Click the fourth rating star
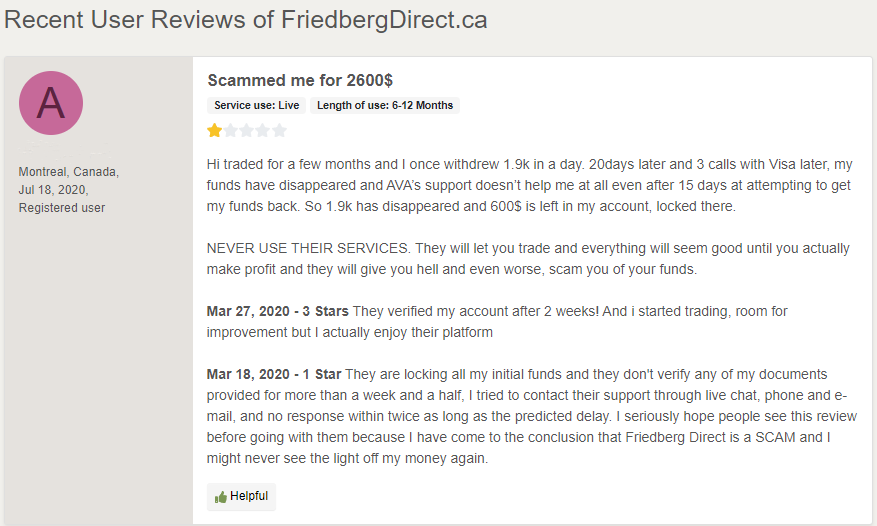This screenshot has height=526, width=877. [x=263, y=130]
